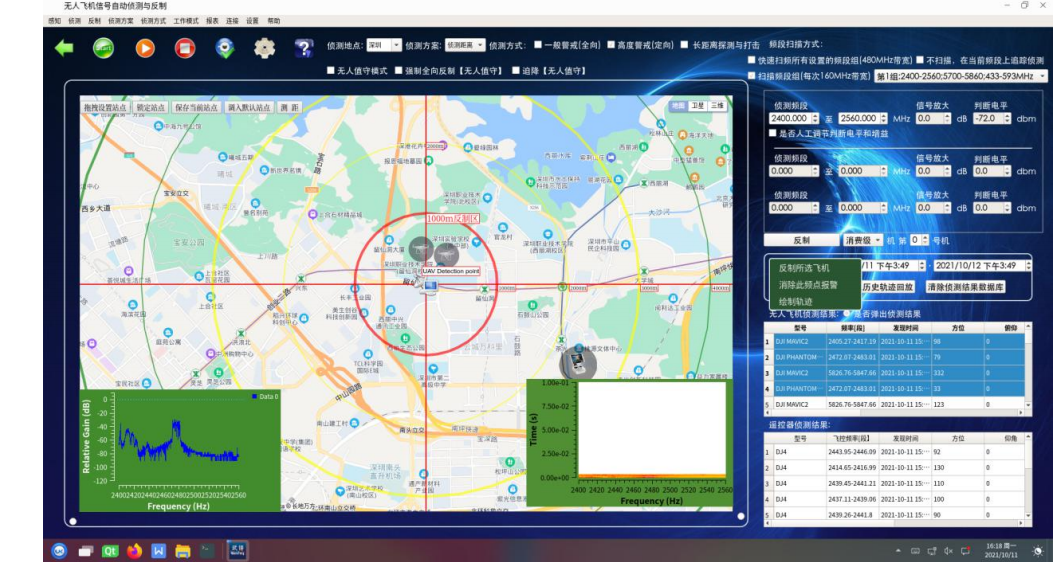Click the 拖拽设置站点 map button
Screen dimensions: 1060x562
(105, 108)
